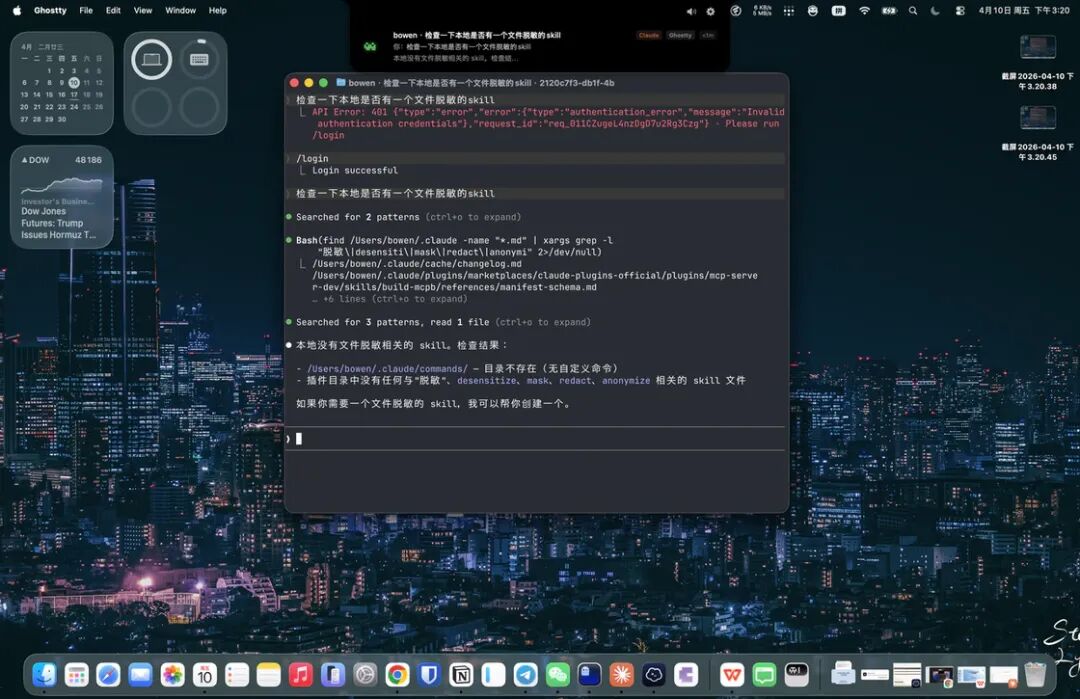Open Notion from the Dock
Viewport: 1080px width, 699px height.
[x=461, y=675]
